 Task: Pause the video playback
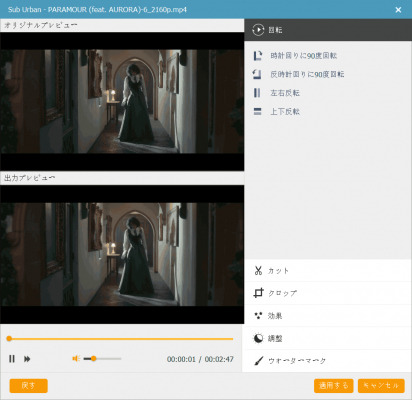point(12,359)
